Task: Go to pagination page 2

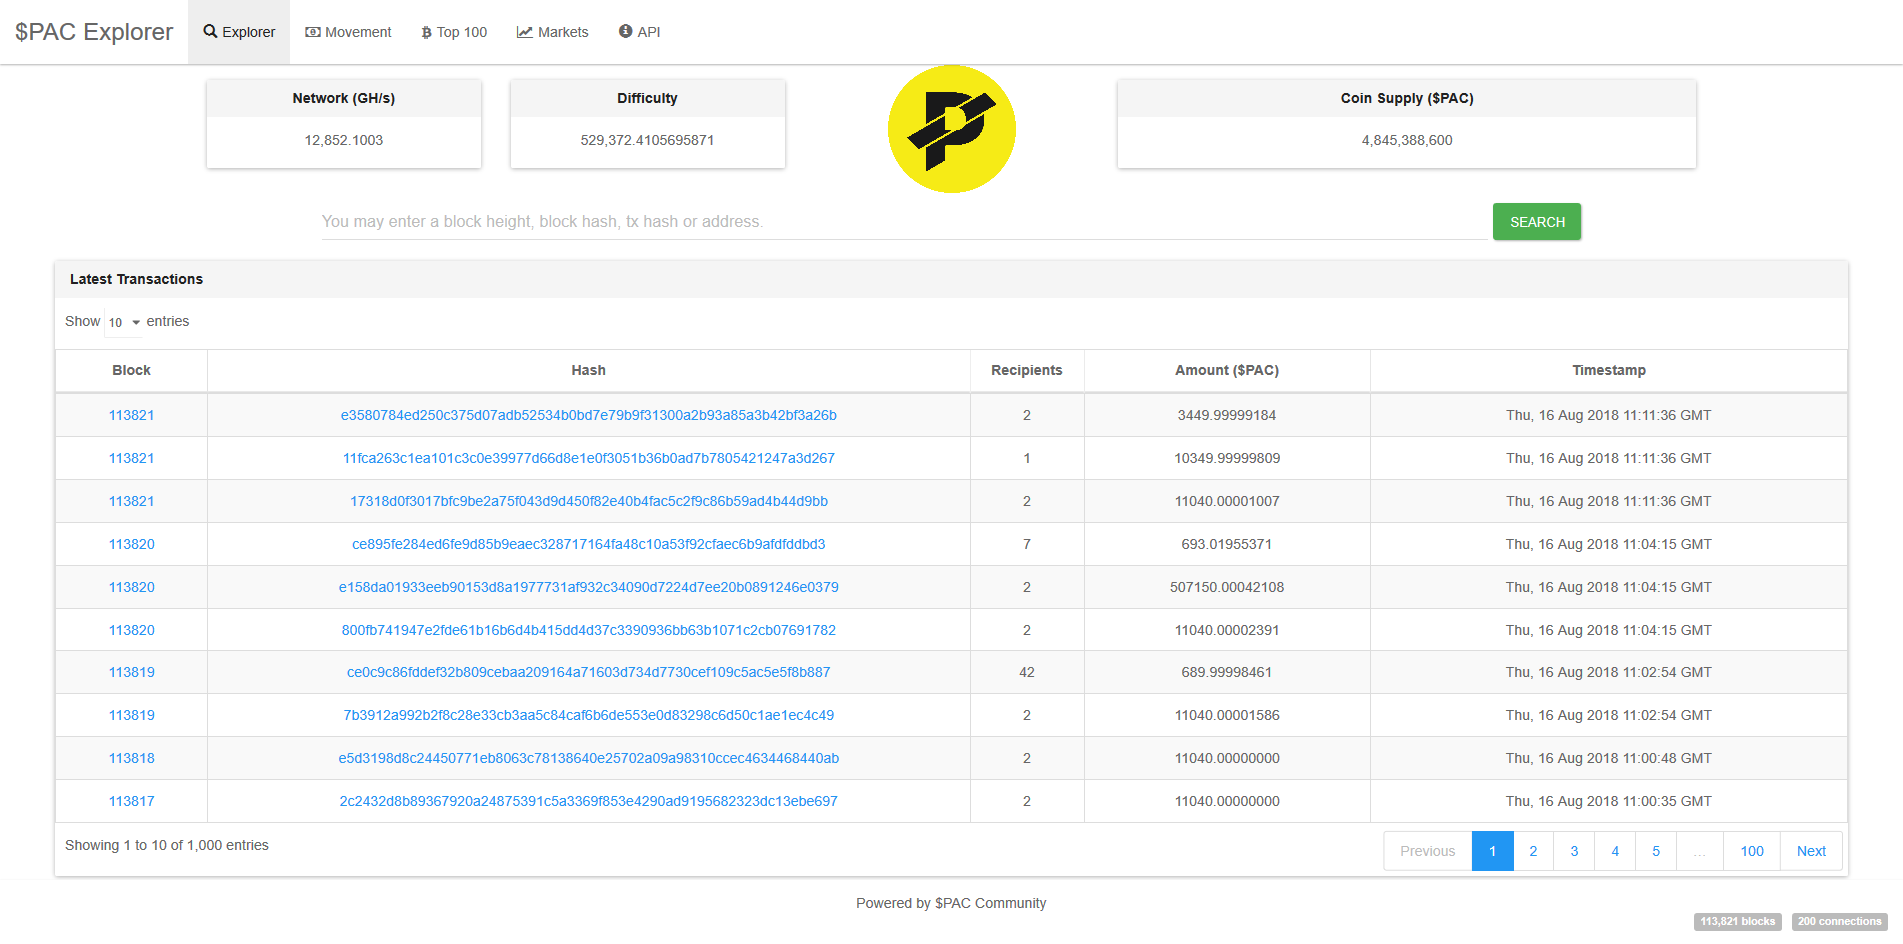Action: (1533, 851)
